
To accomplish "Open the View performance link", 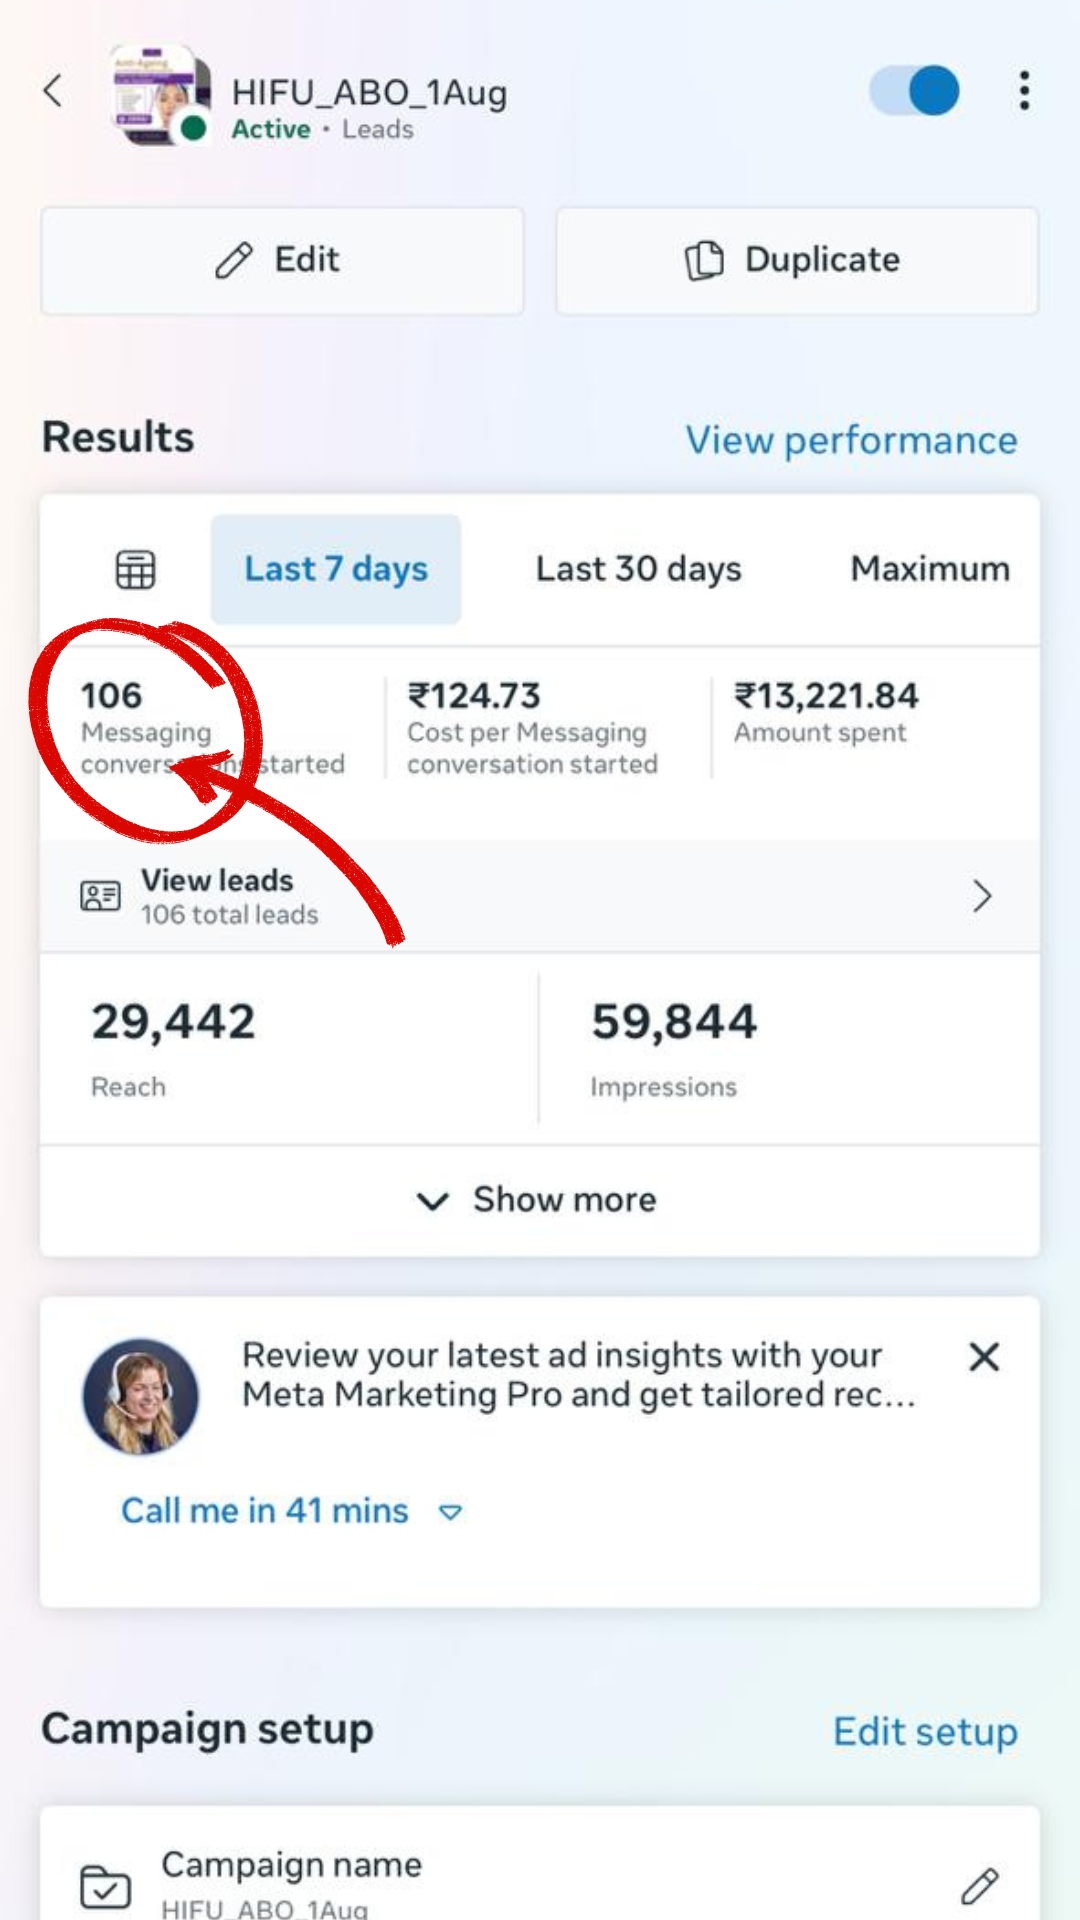I will pyautogui.click(x=851, y=440).
